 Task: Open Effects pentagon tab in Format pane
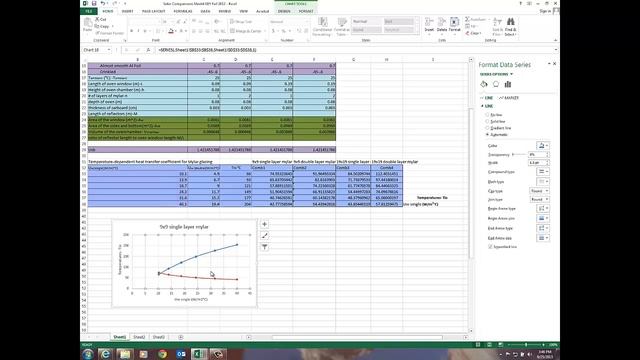click(x=496, y=84)
